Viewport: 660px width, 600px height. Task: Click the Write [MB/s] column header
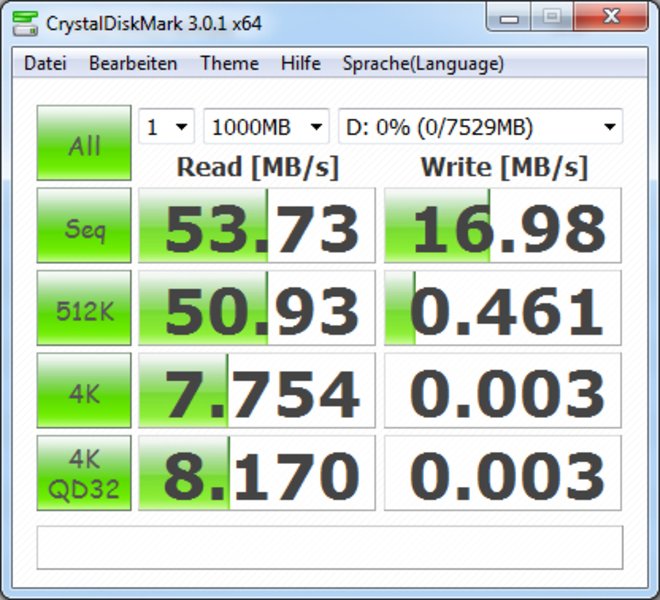tap(504, 168)
